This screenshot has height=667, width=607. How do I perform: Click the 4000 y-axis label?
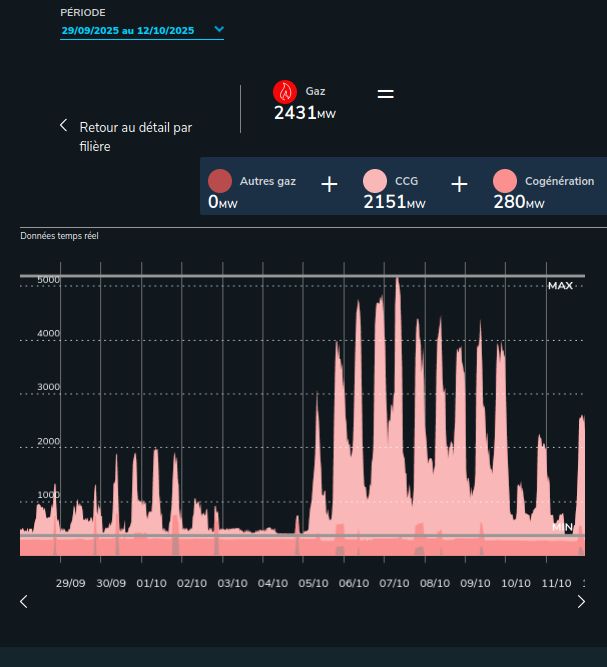coord(48,334)
